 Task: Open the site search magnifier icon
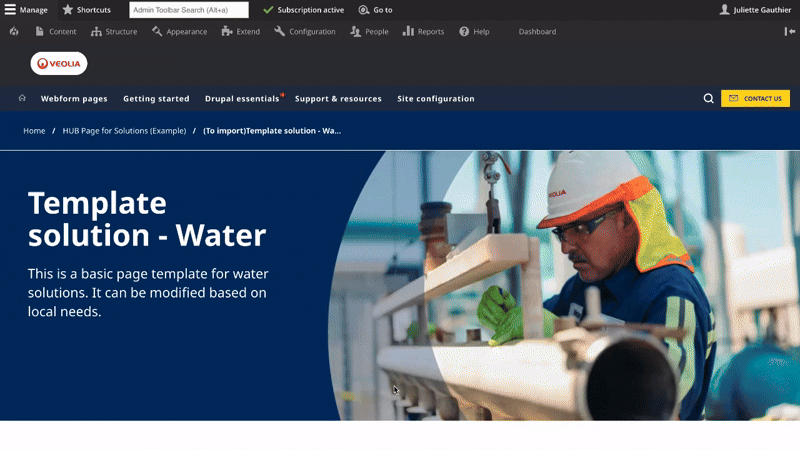(708, 99)
